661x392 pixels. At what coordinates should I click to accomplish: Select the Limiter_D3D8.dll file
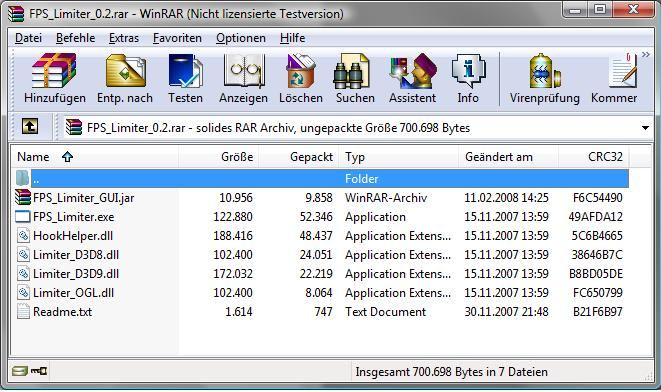tap(76, 255)
